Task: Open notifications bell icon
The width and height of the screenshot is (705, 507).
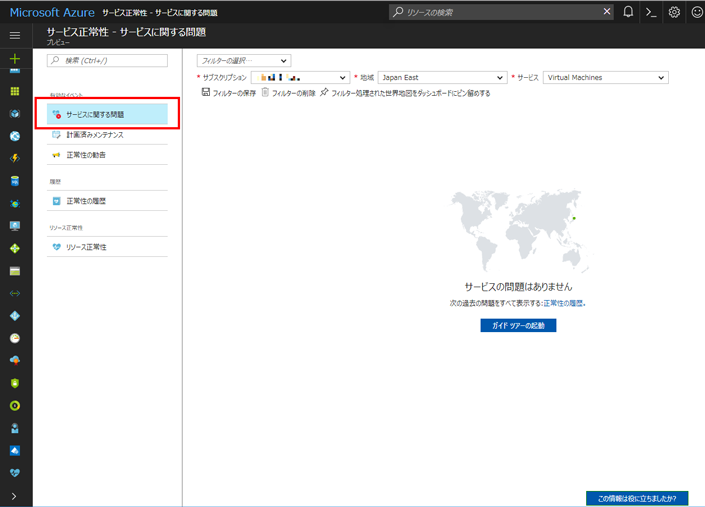Action: click(628, 12)
